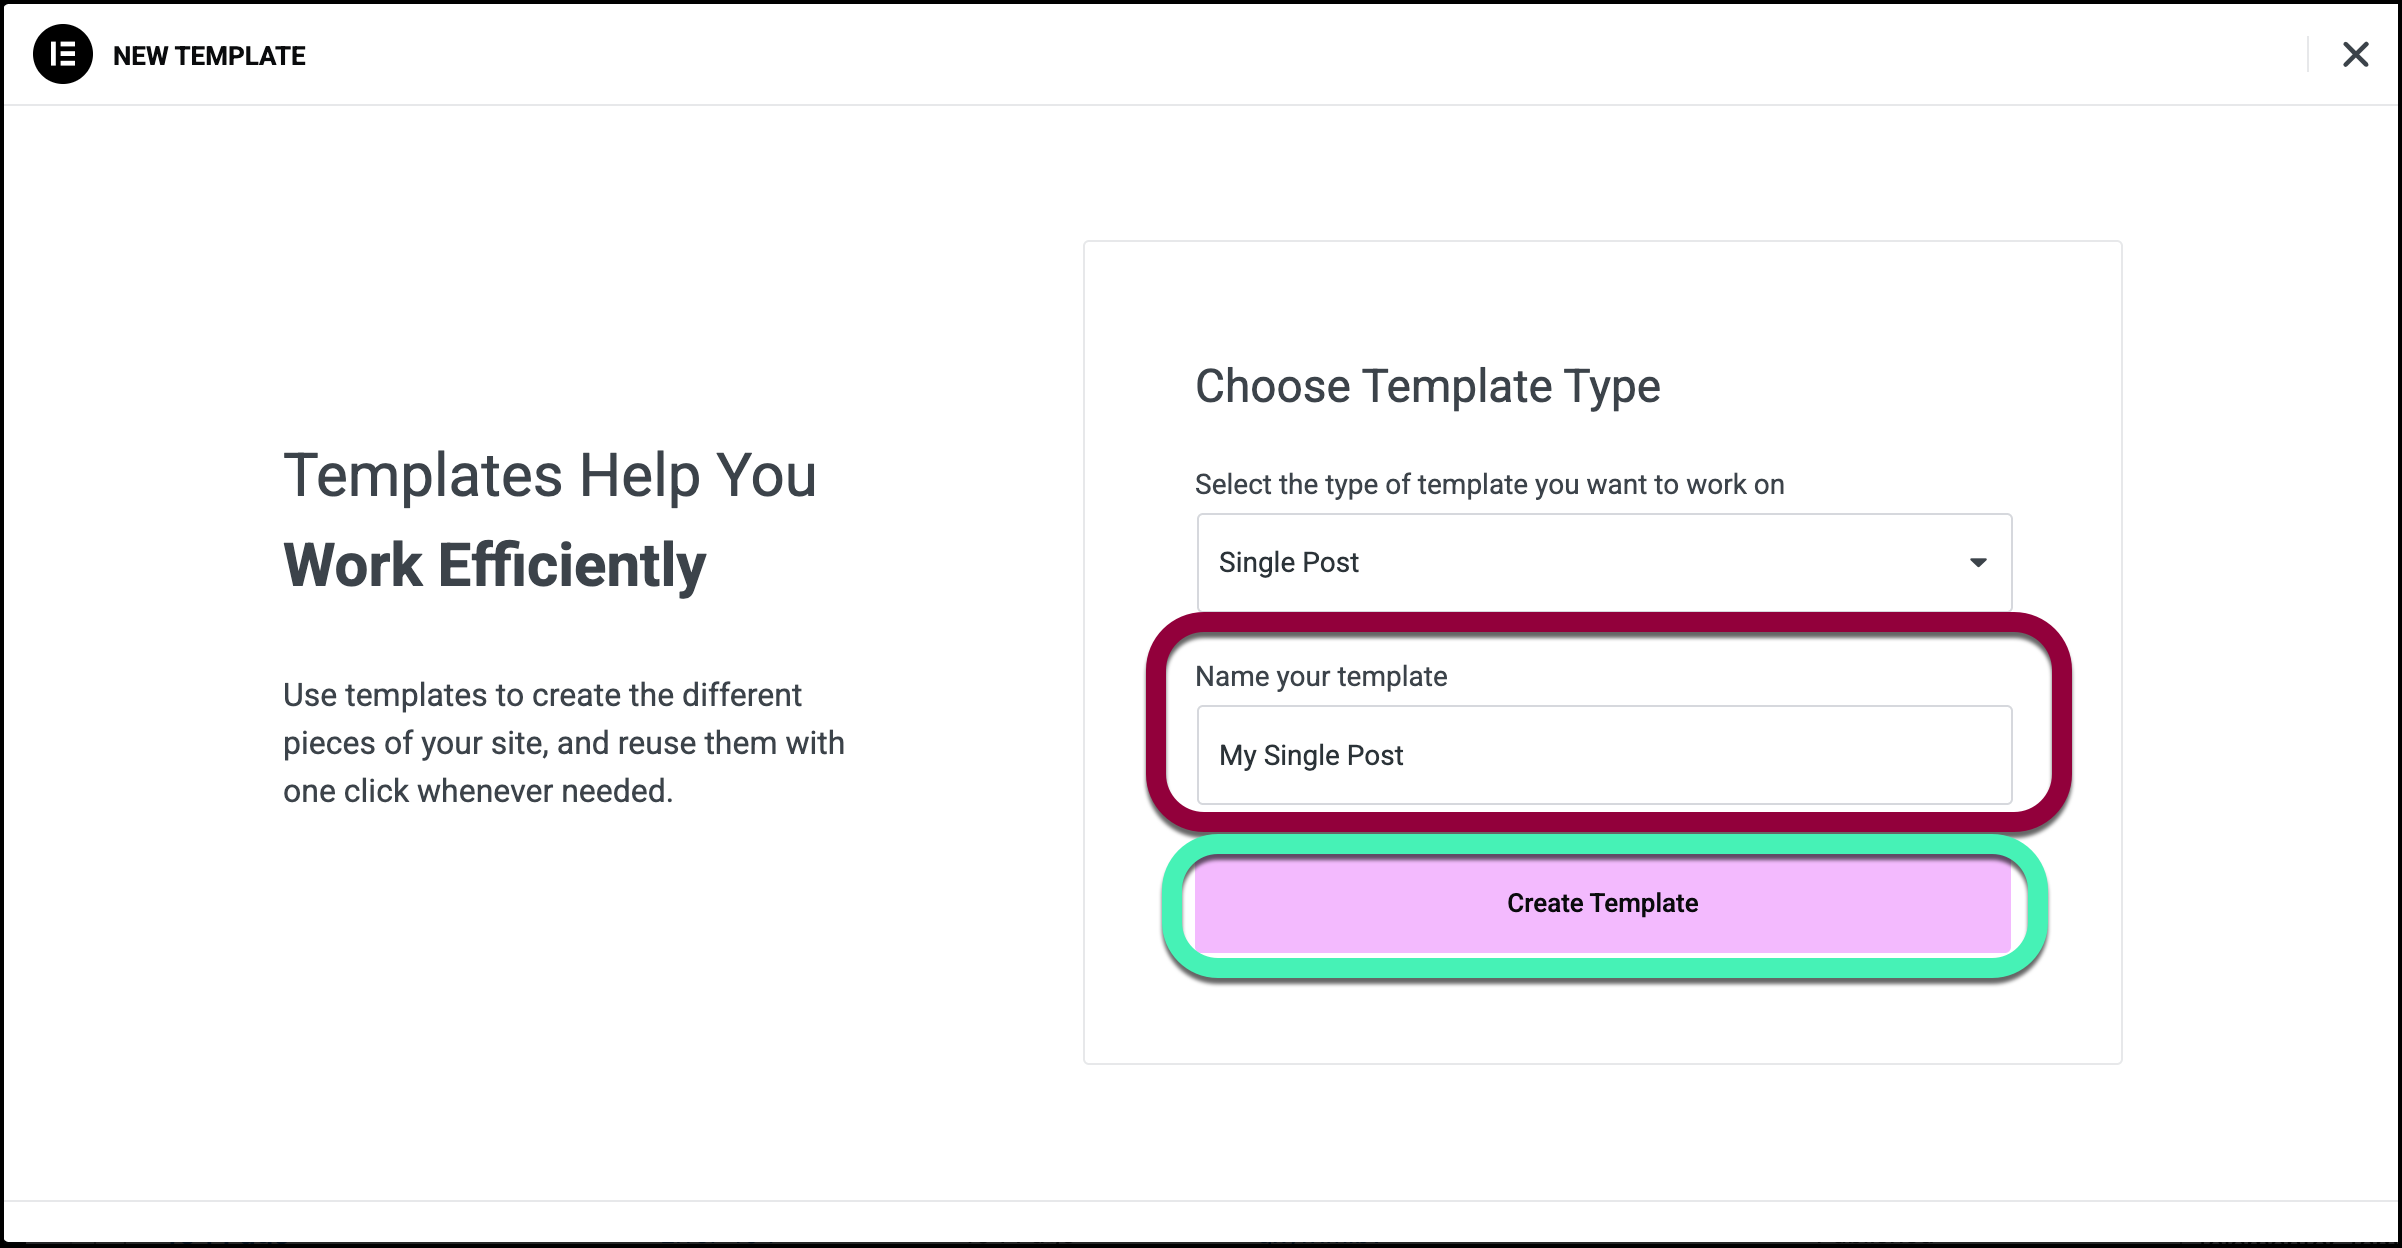This screenshot has width=2402, height=1248.
Task: Click the 'Name your template' label
Action: (x=1321, y=677)
